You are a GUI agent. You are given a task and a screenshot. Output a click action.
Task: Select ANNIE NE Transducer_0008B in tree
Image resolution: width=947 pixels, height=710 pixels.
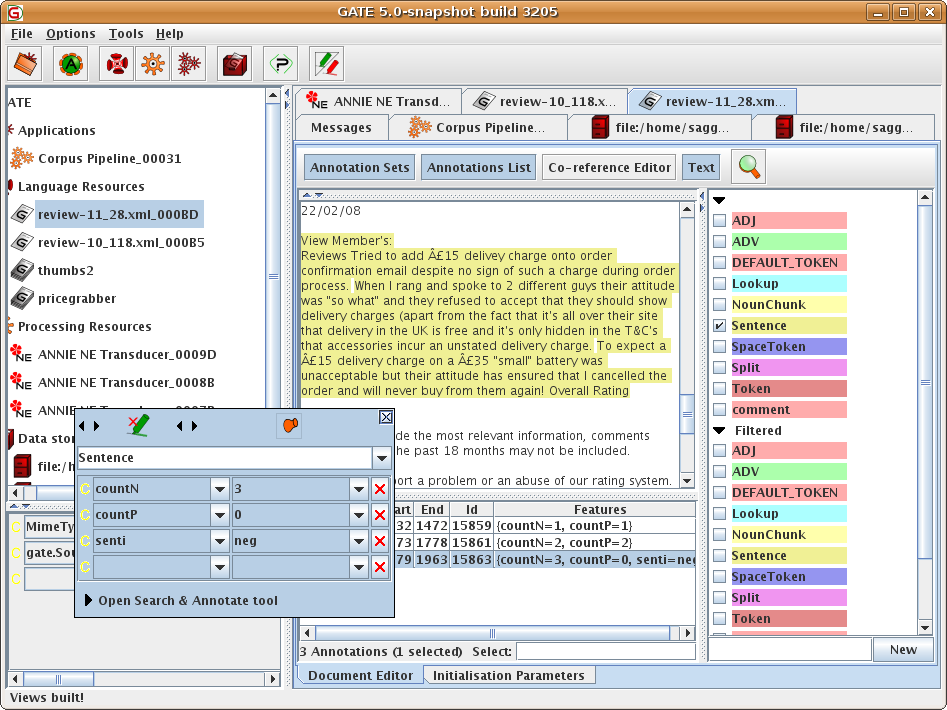pos(126,382)
